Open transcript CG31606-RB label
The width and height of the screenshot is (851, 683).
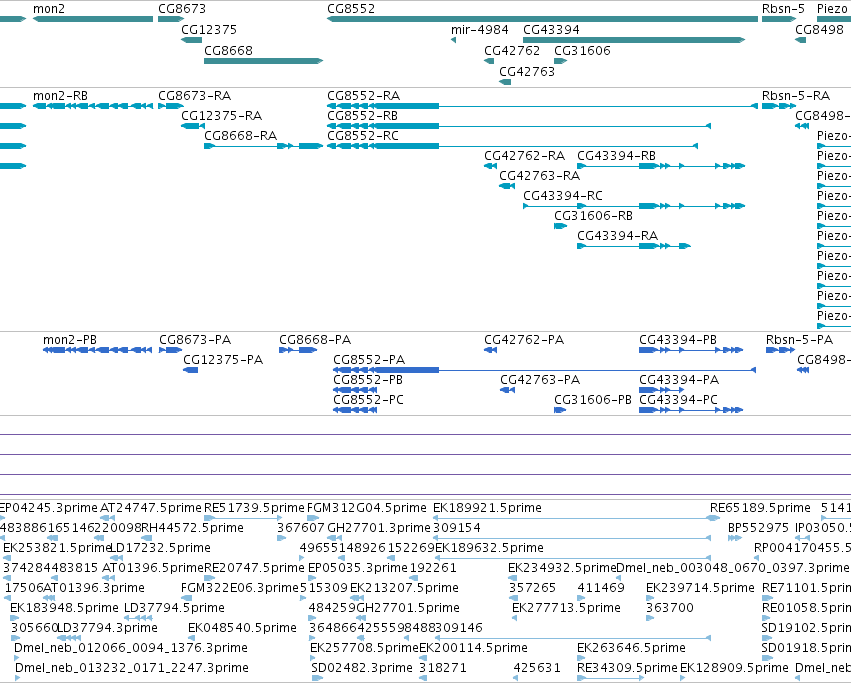click(593, 216)
